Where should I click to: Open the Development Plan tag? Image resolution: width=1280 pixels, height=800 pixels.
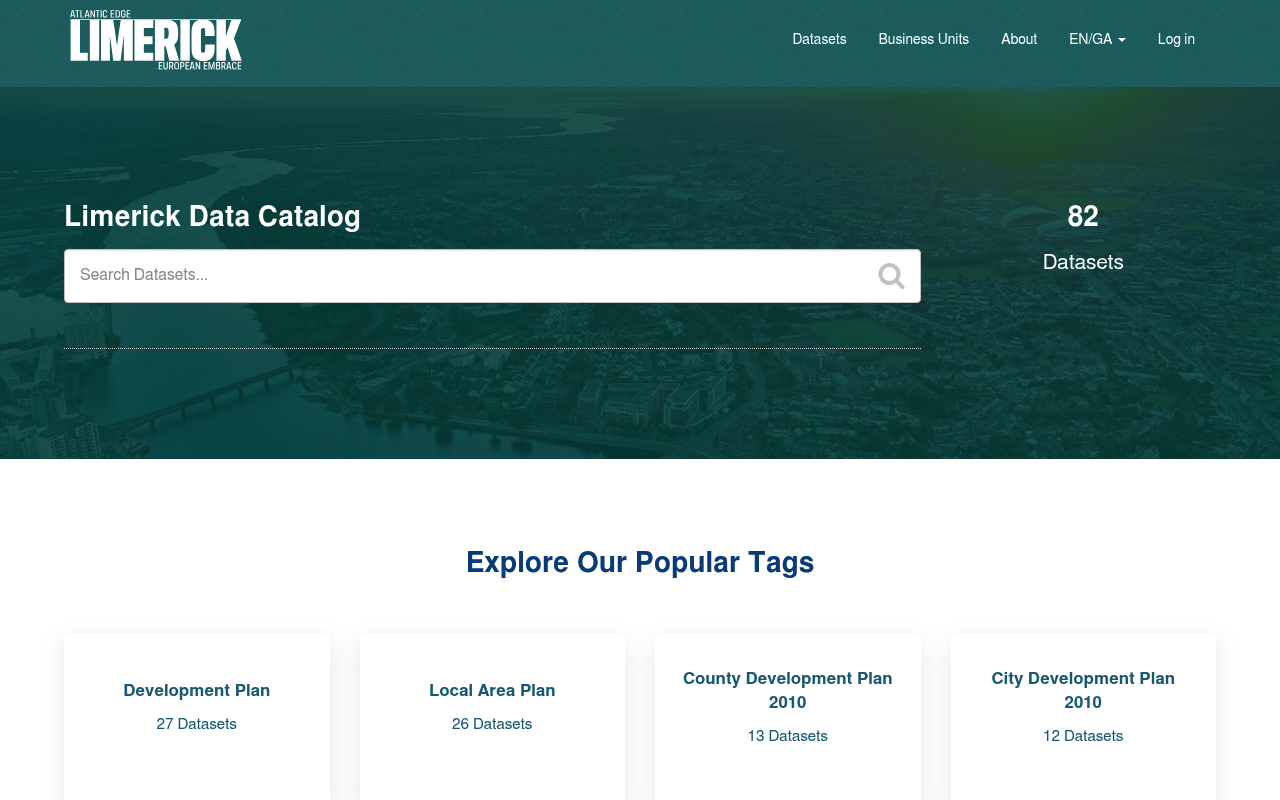197,690
